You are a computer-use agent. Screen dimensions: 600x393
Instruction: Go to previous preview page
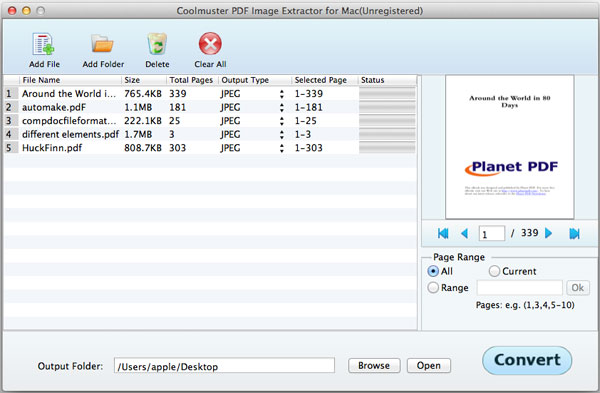tap(465, 233)
